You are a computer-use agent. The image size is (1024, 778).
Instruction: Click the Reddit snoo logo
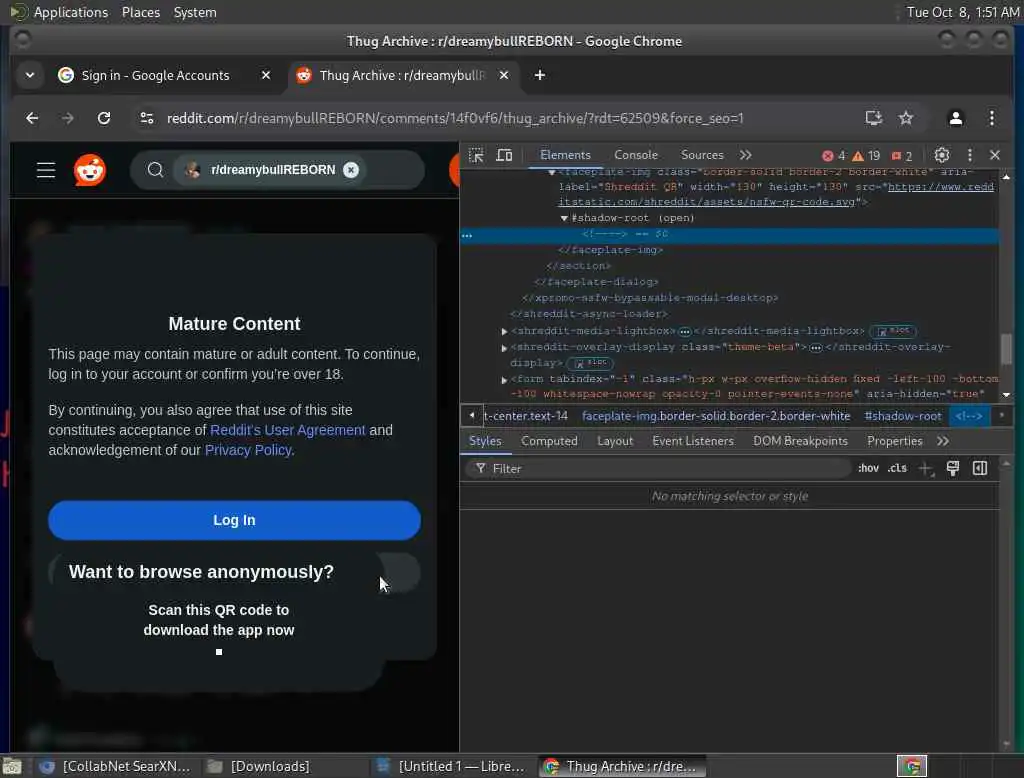(x=89, y=170)
